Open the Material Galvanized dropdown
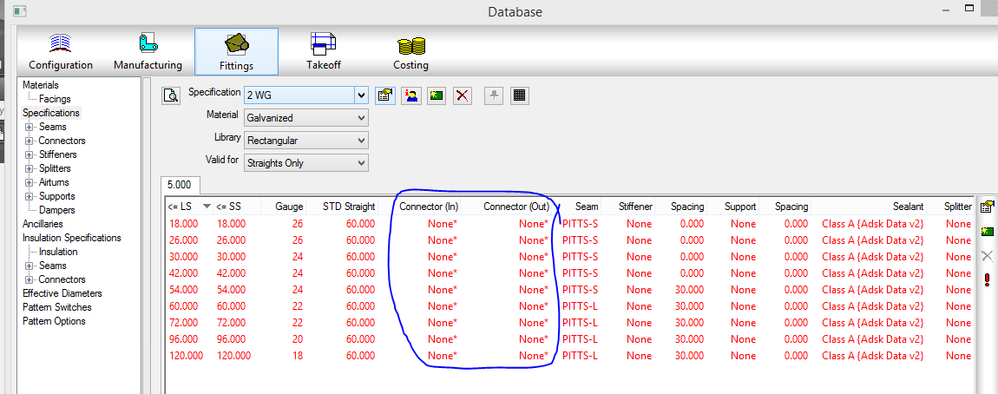Image resolution: width=998 pixels, height=394 pixels. coord(362,118)
